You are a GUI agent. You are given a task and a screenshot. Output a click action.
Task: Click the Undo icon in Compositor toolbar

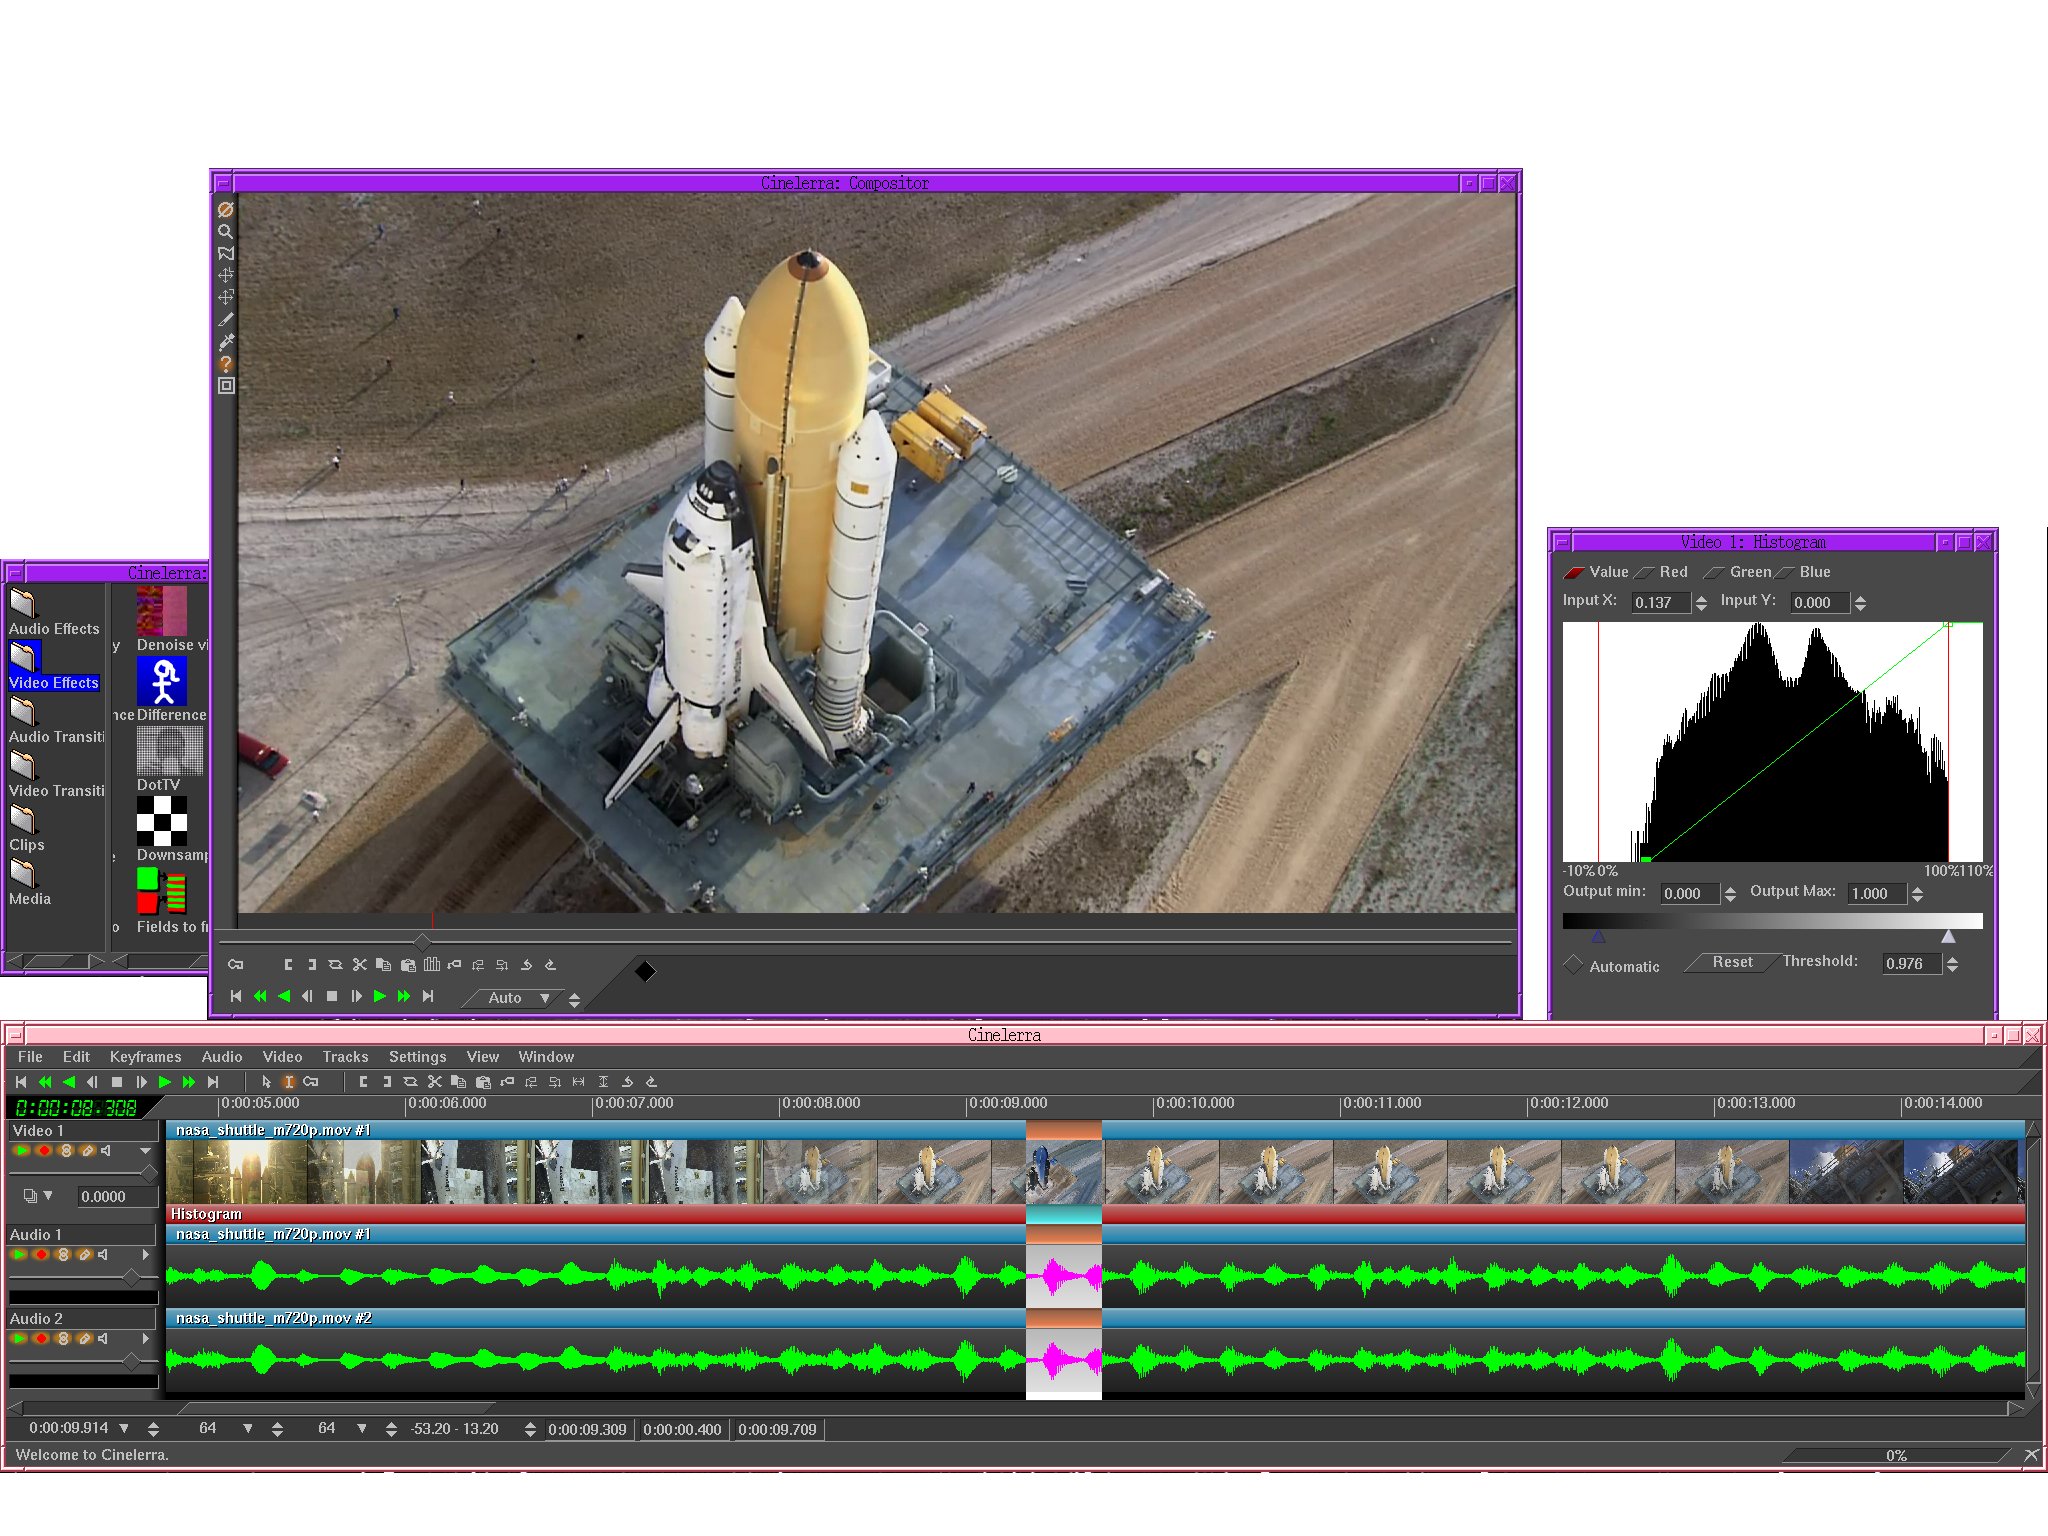pos(527,965)
